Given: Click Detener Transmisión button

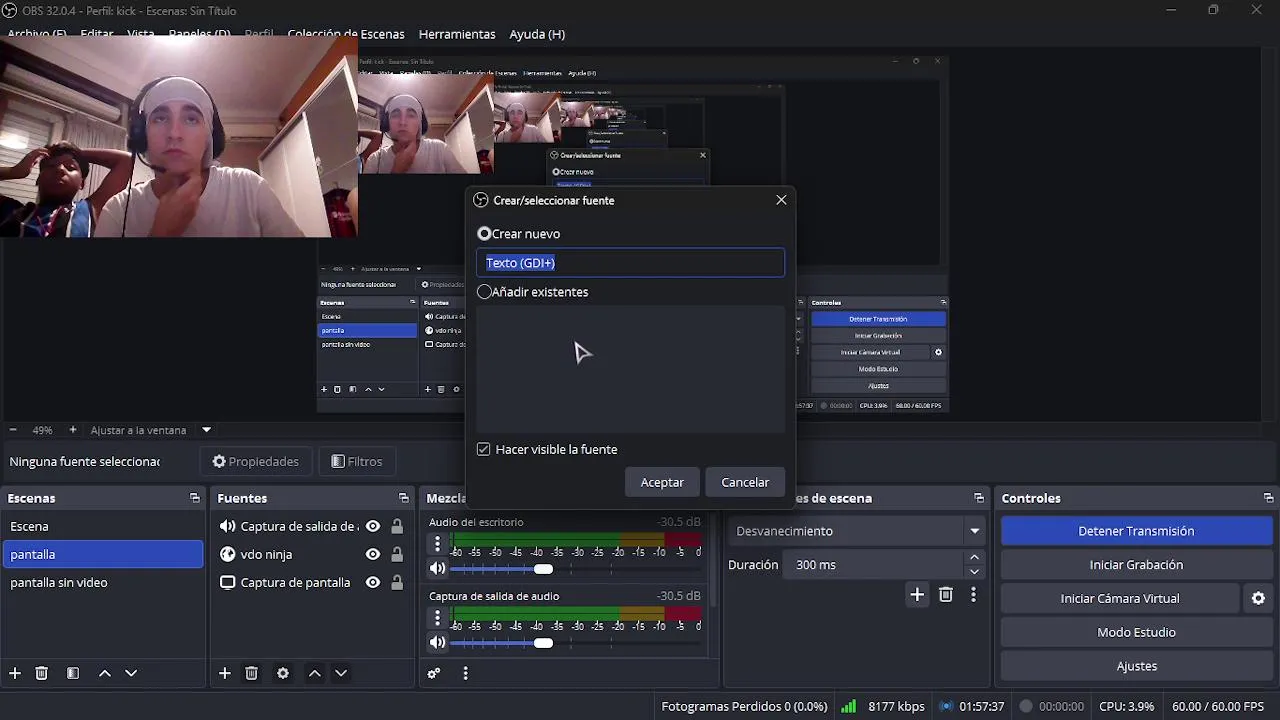Looking at the screenshot, I should pos(1136,531).
